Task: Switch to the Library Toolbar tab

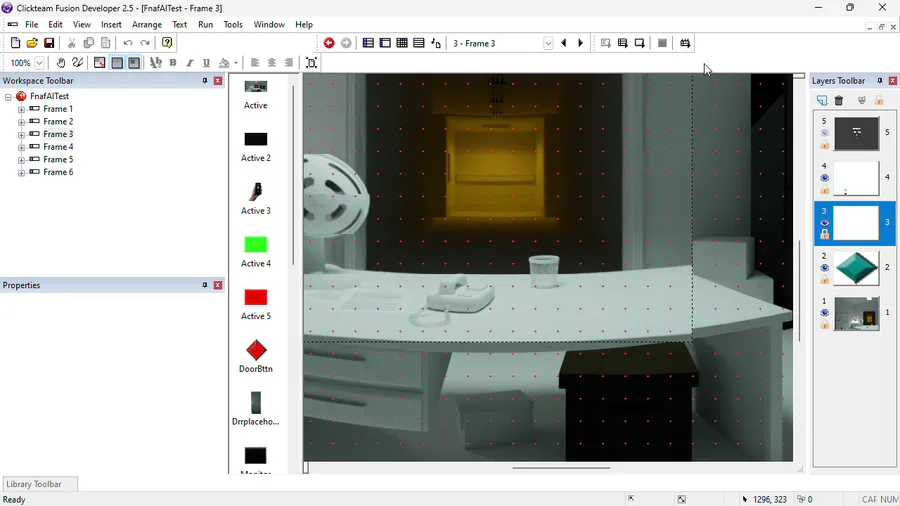Action: tap(40, 484)
